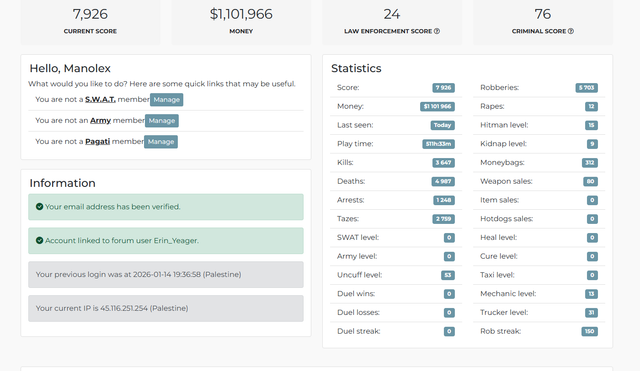Click the Arrests value badge
The width and height of the screenshot is (640, 371).
[444, 200]
